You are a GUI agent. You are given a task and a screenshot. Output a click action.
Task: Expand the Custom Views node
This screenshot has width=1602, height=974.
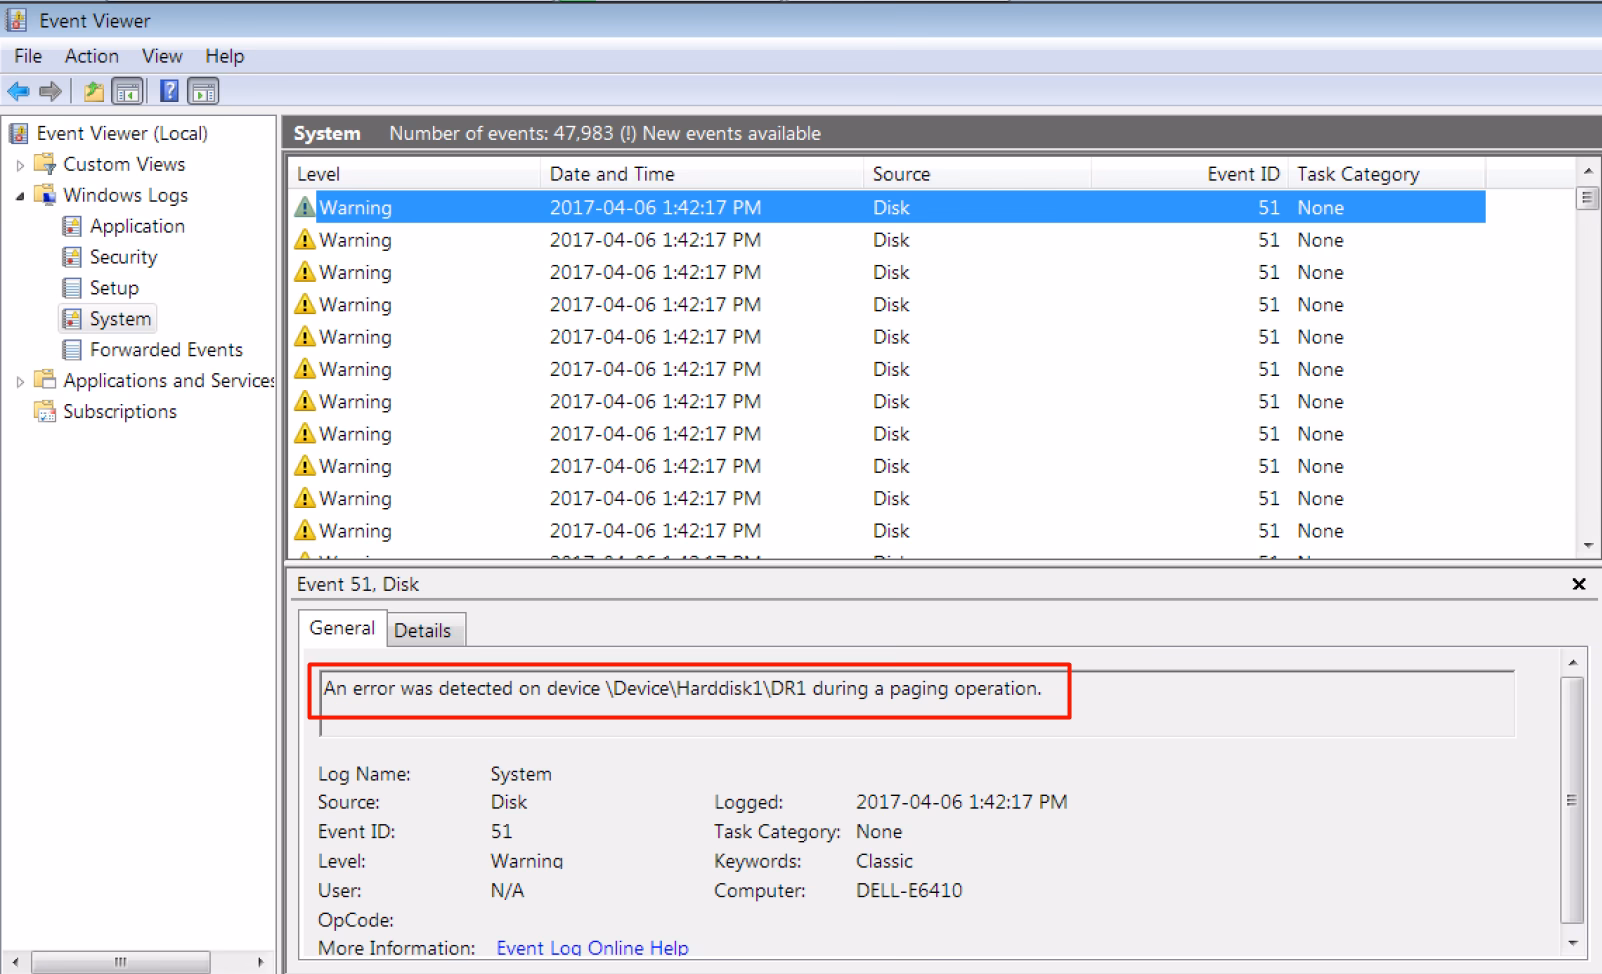click(x=20, y=164)
